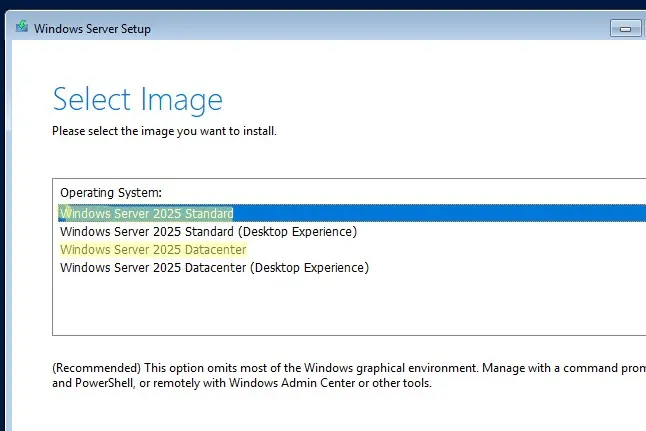
Task: Select Windows Server 2025 Datacenter core image
Action: pos(153,249)
